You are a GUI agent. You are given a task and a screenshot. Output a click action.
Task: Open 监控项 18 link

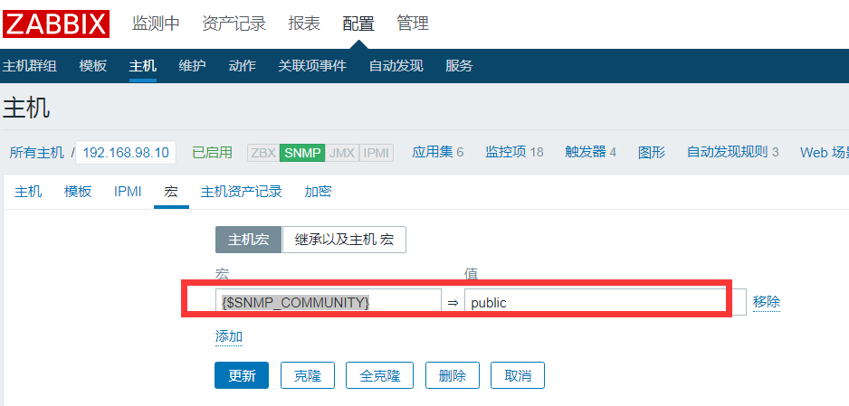[514, 152]
